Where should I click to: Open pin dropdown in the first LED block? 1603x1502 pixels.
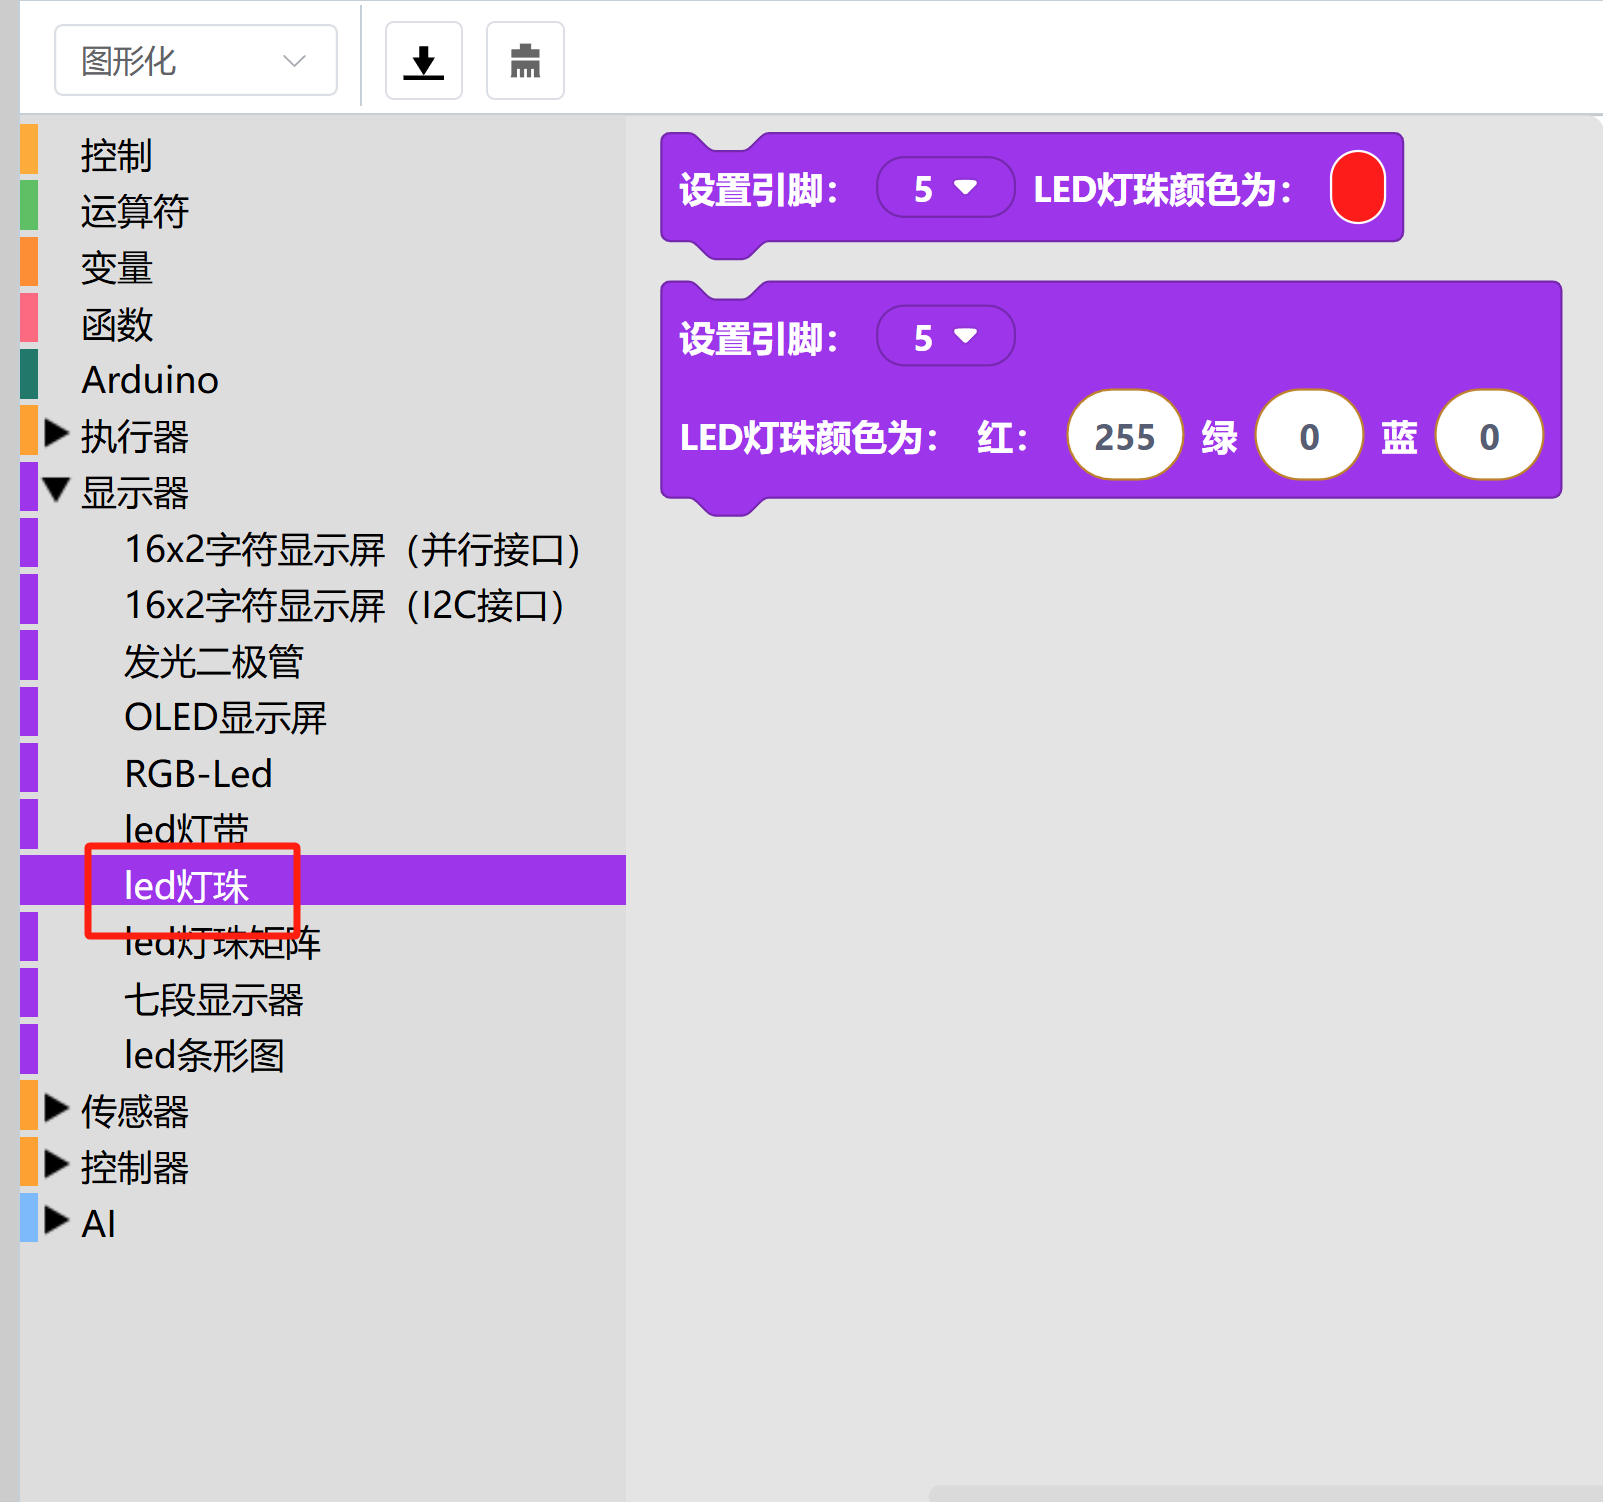(x=944, y=188)
